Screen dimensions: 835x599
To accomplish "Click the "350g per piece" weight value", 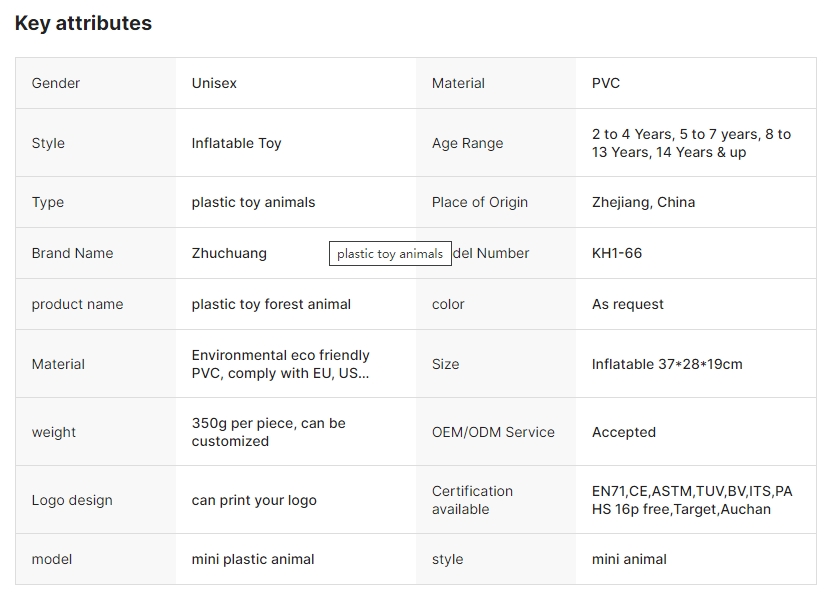I will (x=268, y=432).
